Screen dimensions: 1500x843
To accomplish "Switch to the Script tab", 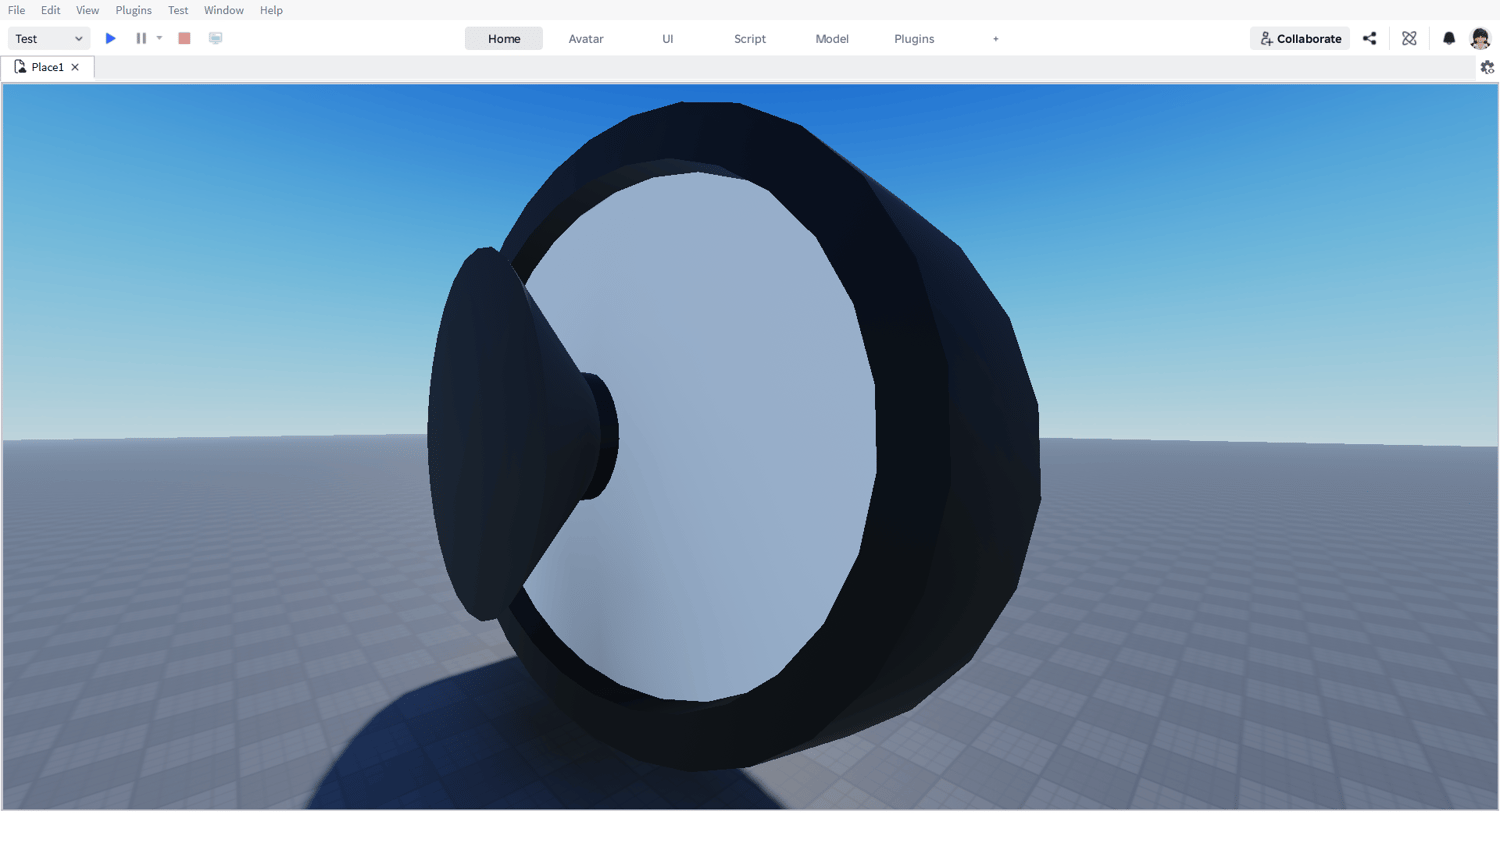I will tap(750, 39).
